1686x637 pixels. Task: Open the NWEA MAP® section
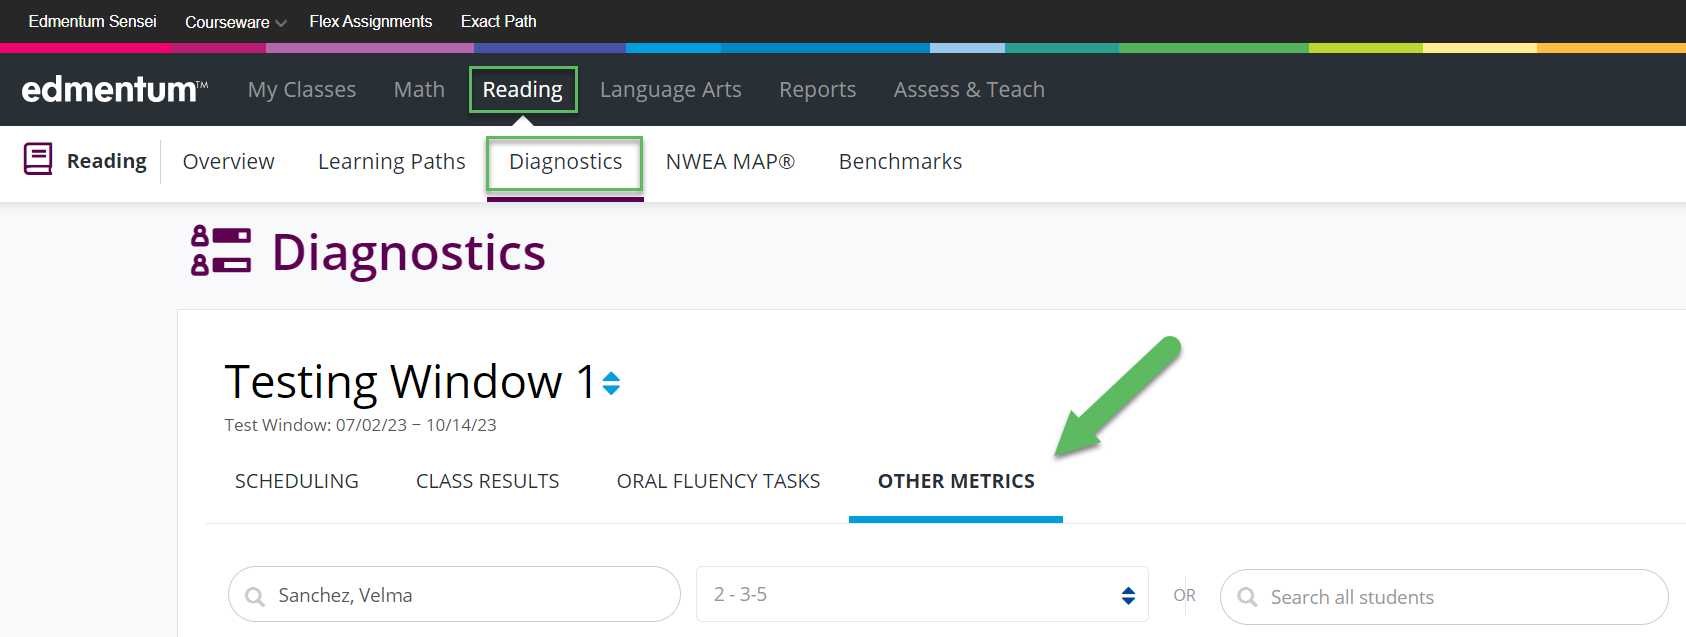(730, 161)
